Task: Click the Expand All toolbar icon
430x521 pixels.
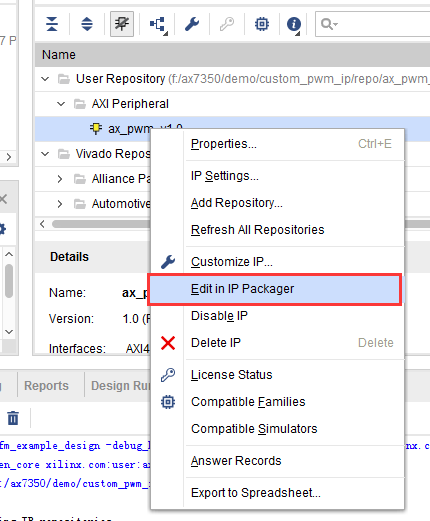Action: (x=87, y=24)
